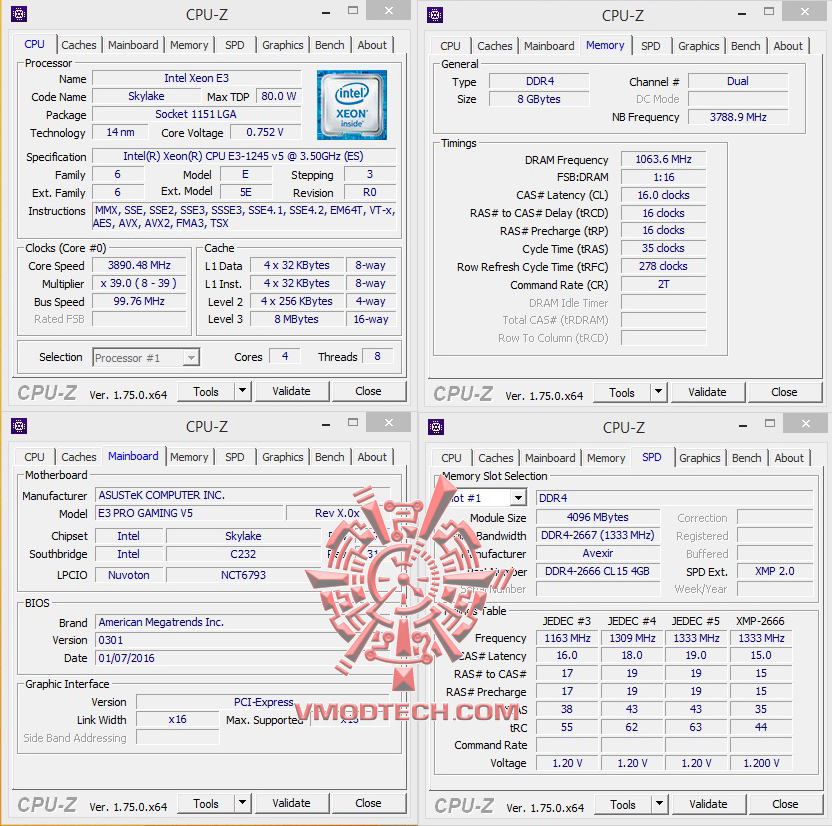
Task: Click module manufacturer Avexir value
Action: [x=597, y=553]
